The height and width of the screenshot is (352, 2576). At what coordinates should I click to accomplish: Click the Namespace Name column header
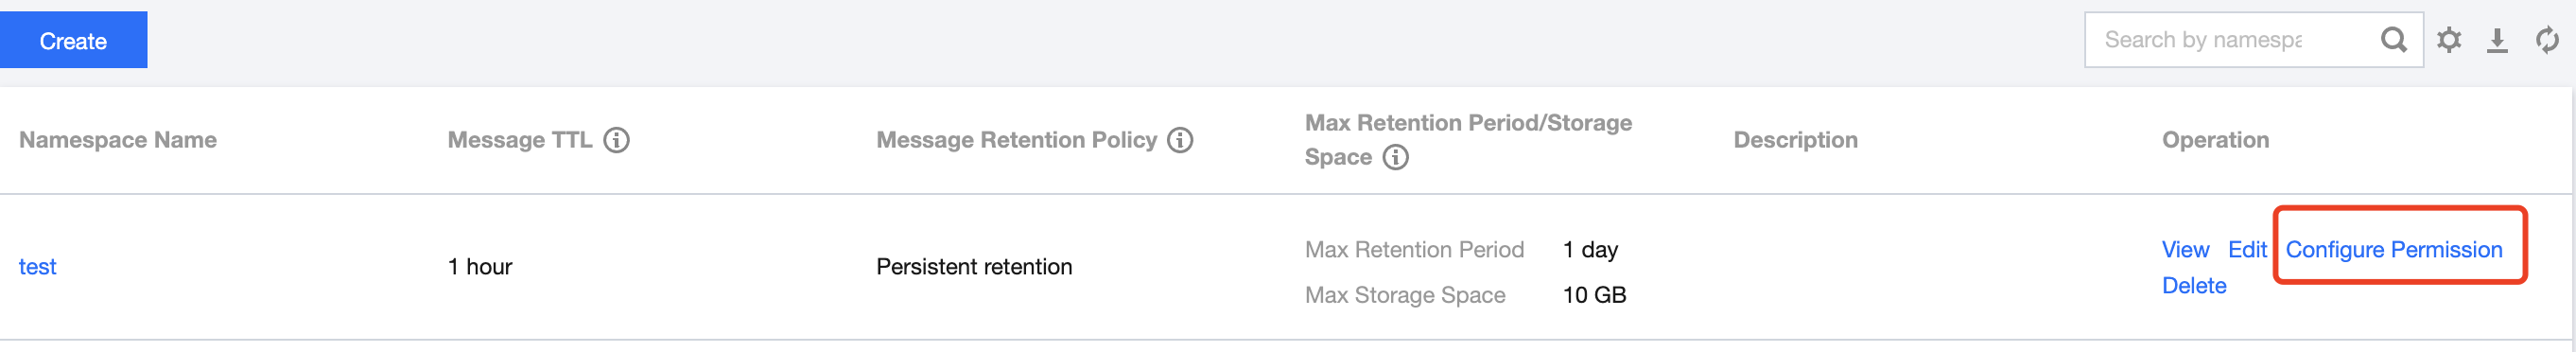pyautogui.click(x=118, y=140)
